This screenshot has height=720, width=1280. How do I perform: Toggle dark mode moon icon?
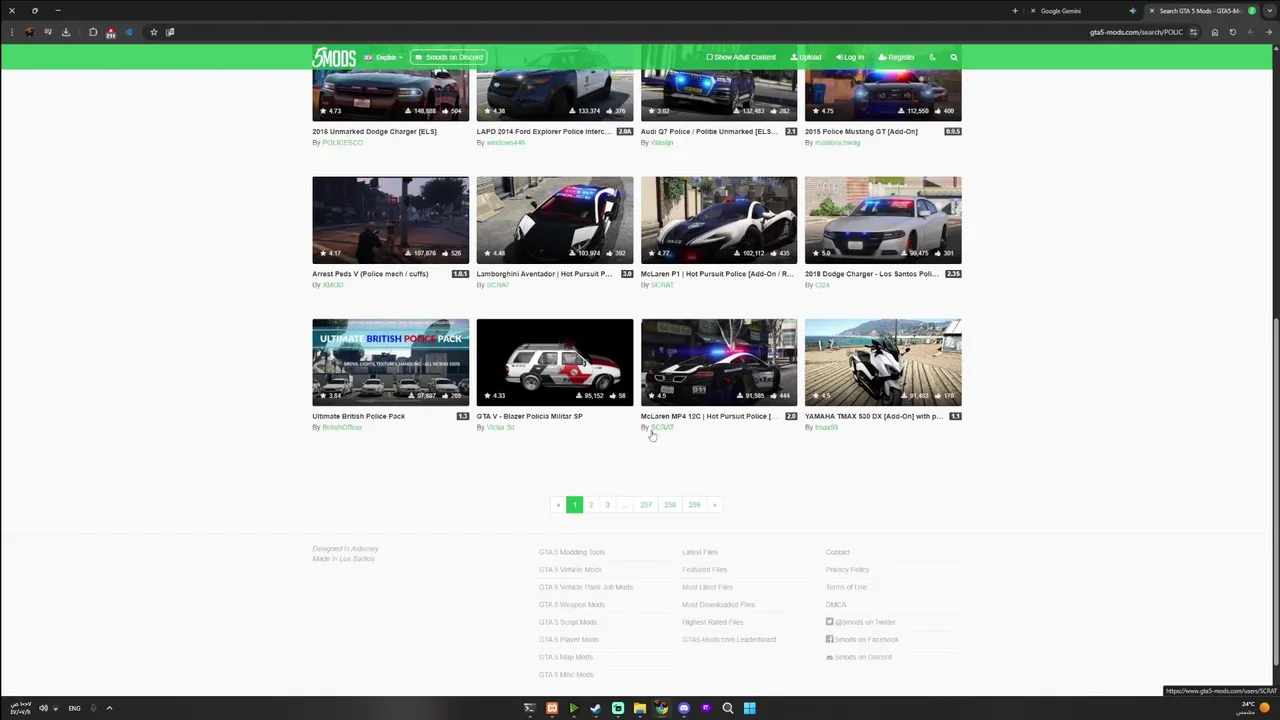pyautogui.click(x=933, y=57)
